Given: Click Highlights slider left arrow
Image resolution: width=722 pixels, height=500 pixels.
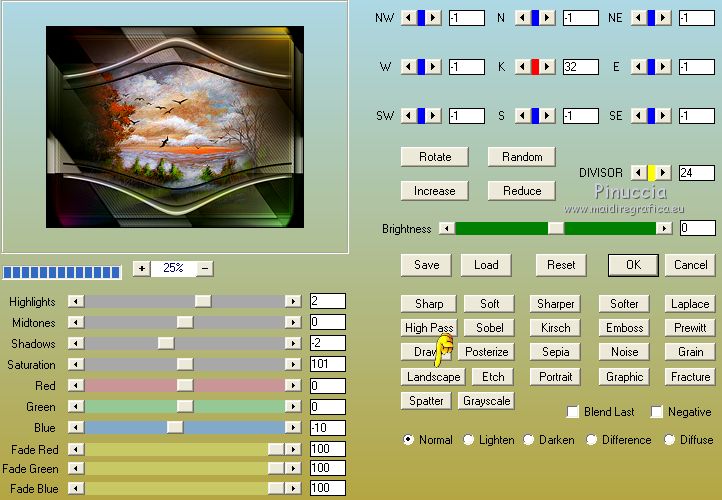Looking at the screenshot, I should [x=76, y=302].
